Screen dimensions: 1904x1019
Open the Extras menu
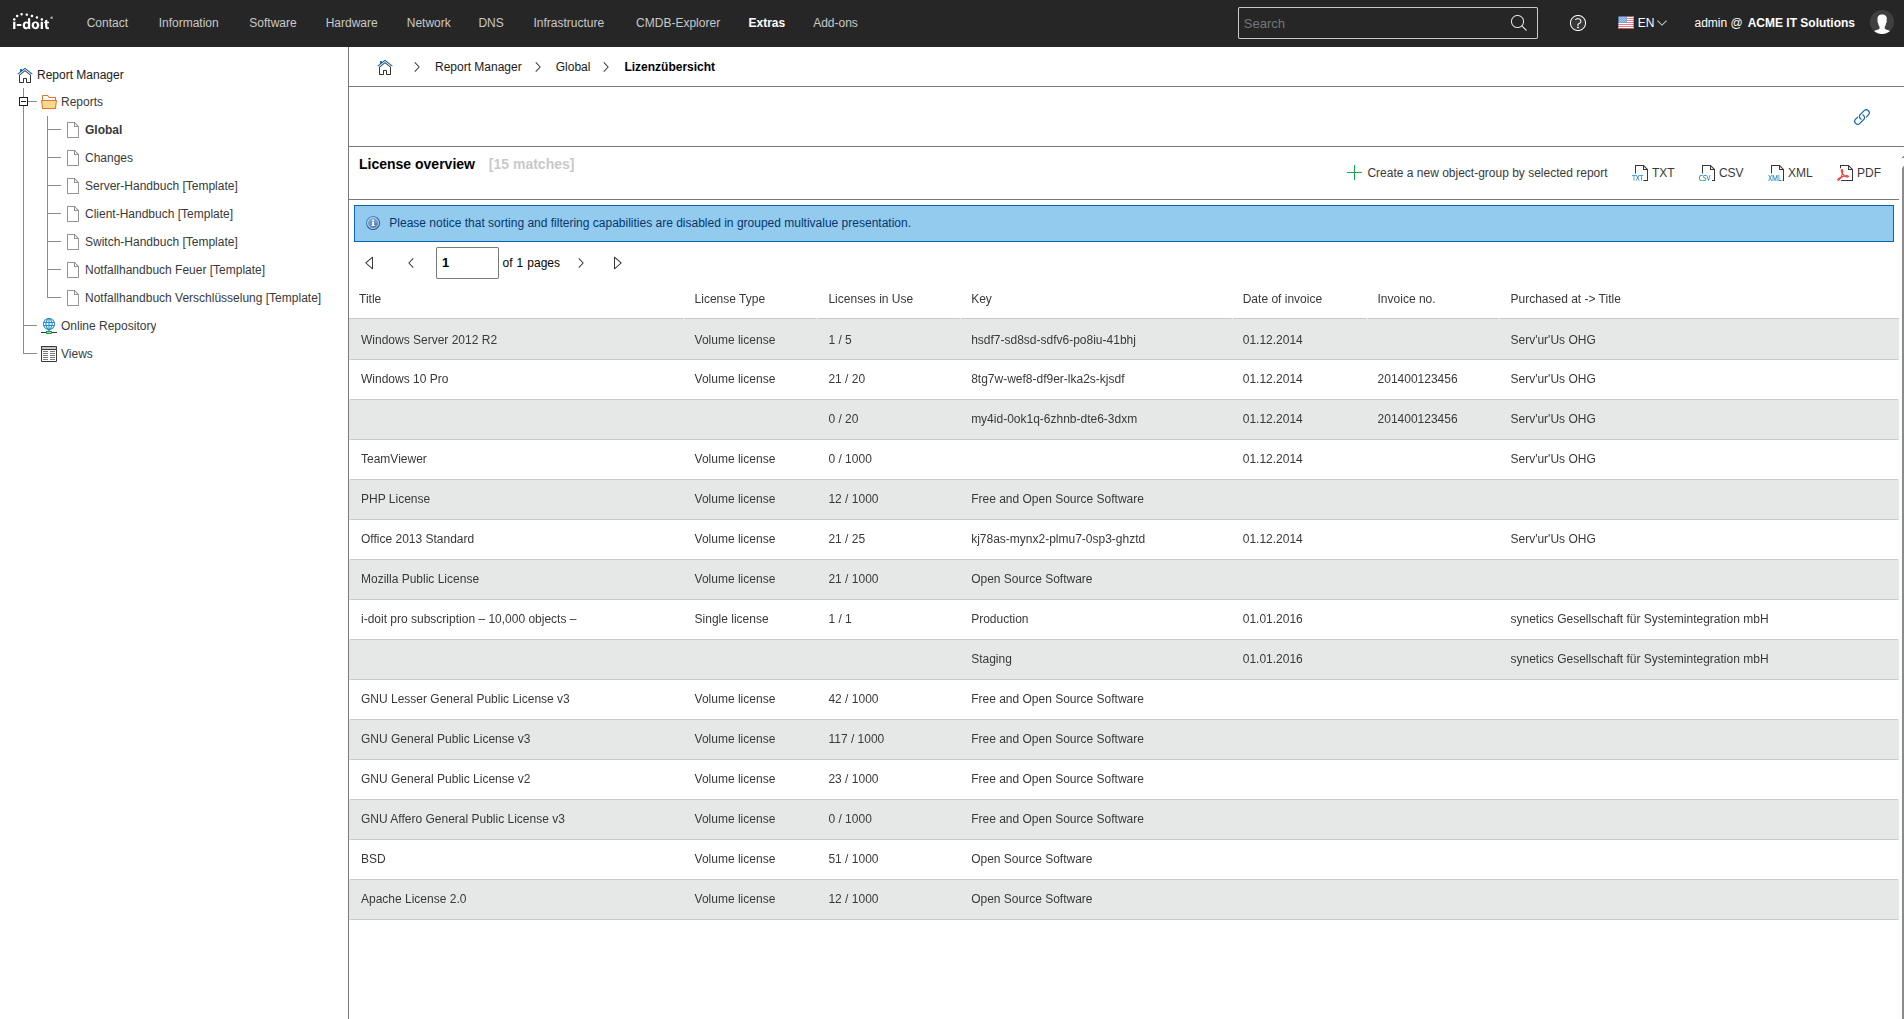pos(767,23)
